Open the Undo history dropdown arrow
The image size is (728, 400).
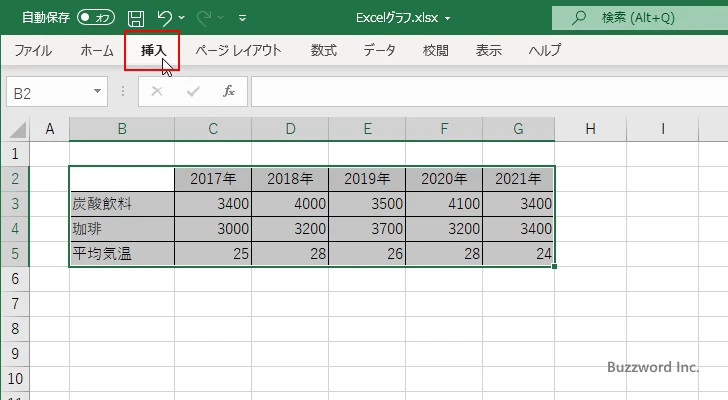coord(182,18)
